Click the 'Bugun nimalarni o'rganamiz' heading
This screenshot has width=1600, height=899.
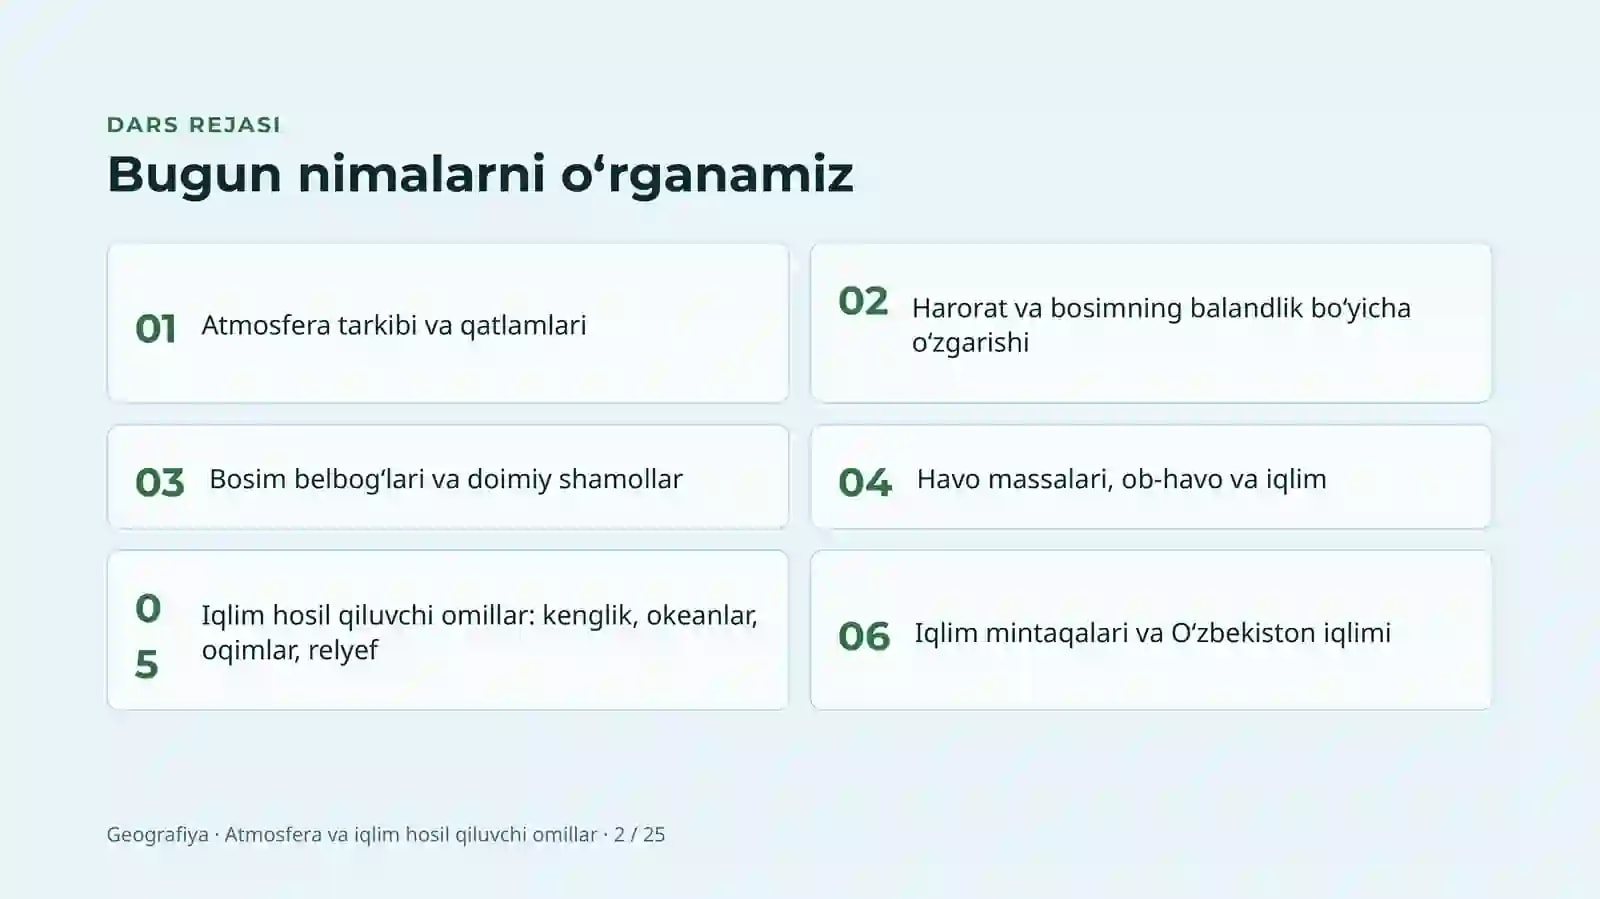[x=480, y=174]
